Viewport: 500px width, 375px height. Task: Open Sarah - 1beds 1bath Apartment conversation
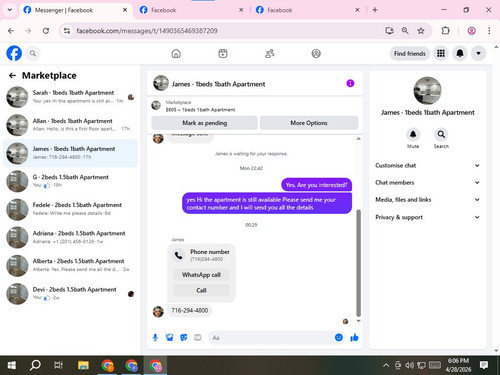[x=70, y=97]
